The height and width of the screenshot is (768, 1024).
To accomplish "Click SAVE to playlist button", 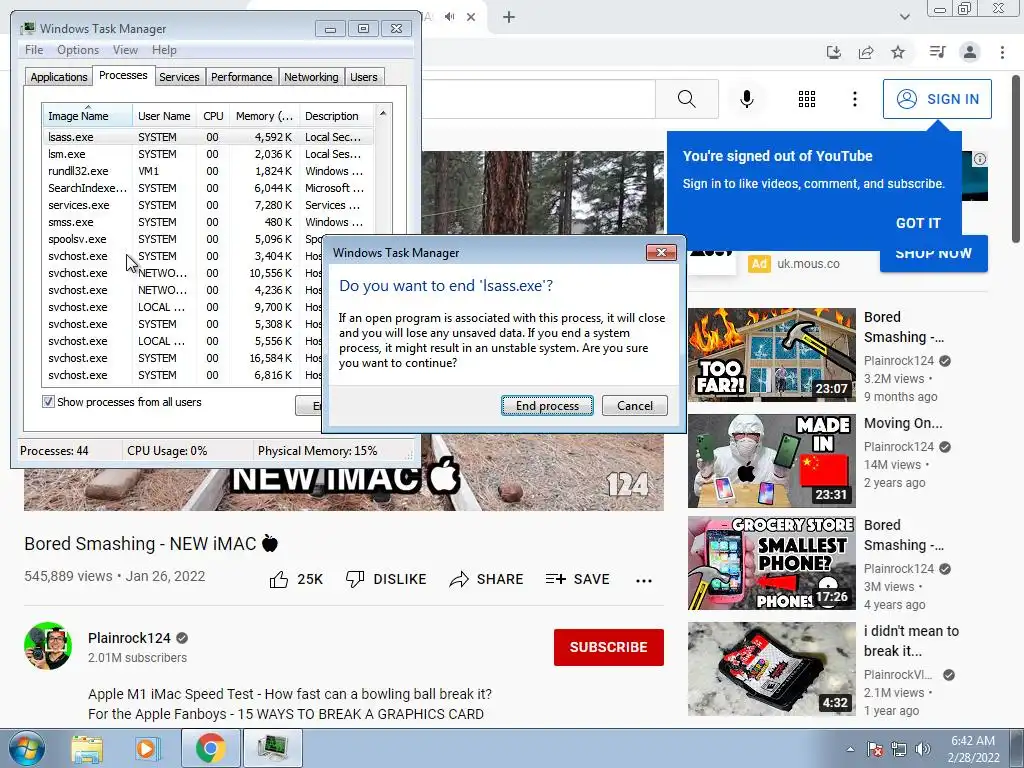I will (577, 579).
